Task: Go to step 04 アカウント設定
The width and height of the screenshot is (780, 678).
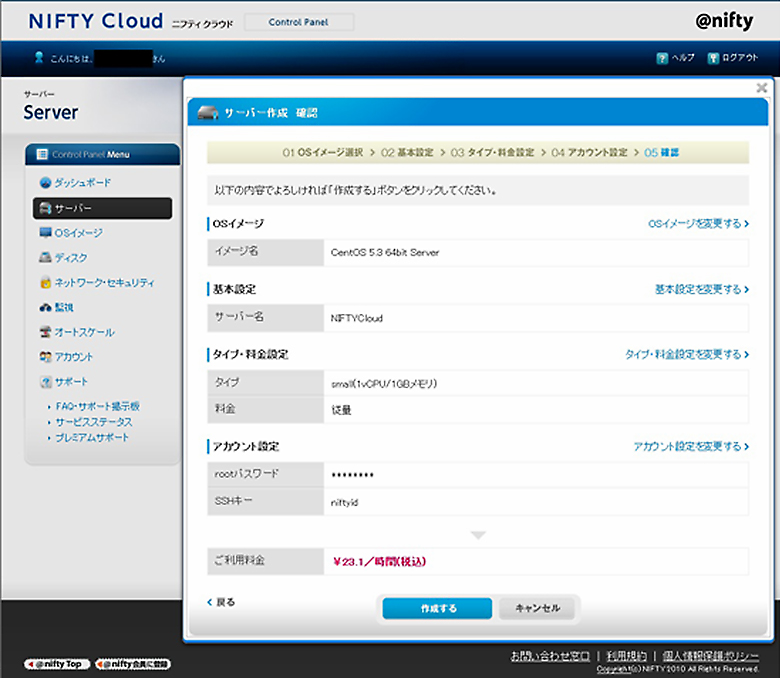Action: tap(589, 153)
